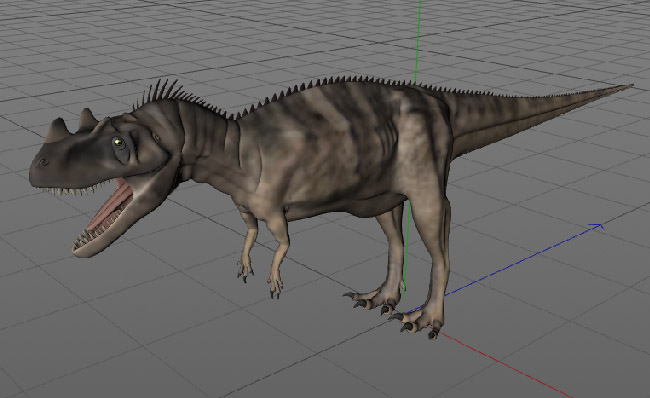Click the blue Z axis arrowhead
Viewport: 650px width, 398px height.
[x=596, y=226]
